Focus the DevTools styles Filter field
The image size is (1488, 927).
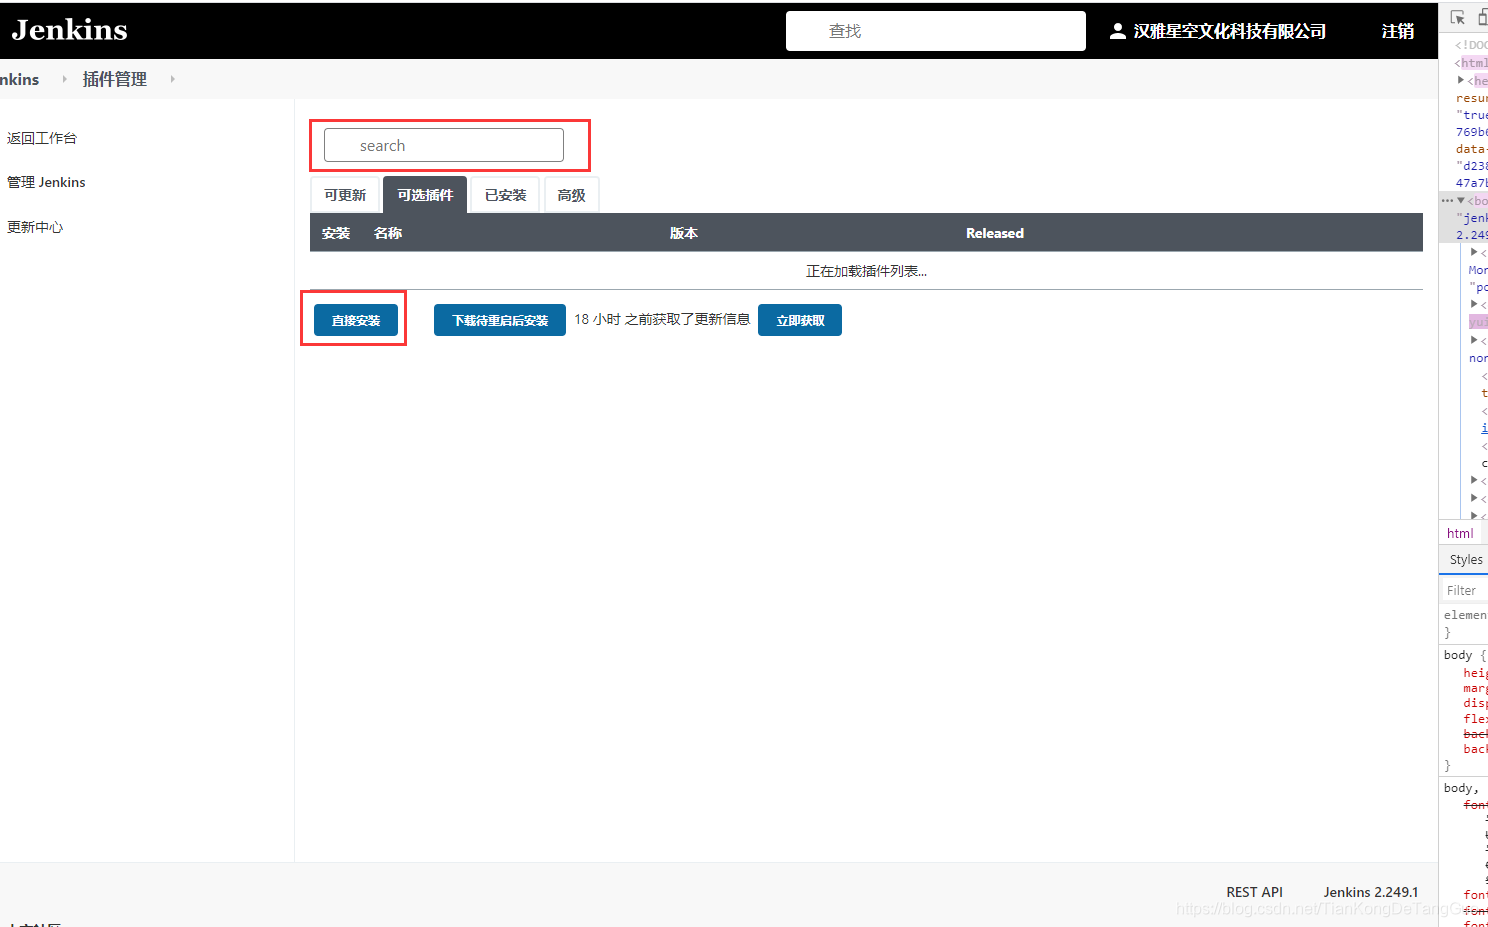1463,590
